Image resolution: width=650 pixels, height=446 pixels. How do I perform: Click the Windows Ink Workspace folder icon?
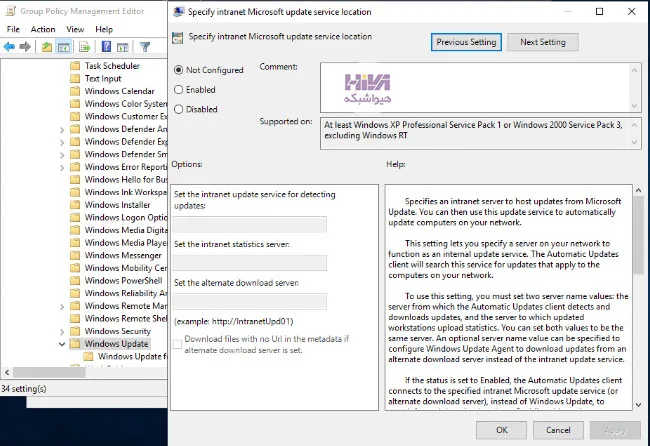pos(75,192)
